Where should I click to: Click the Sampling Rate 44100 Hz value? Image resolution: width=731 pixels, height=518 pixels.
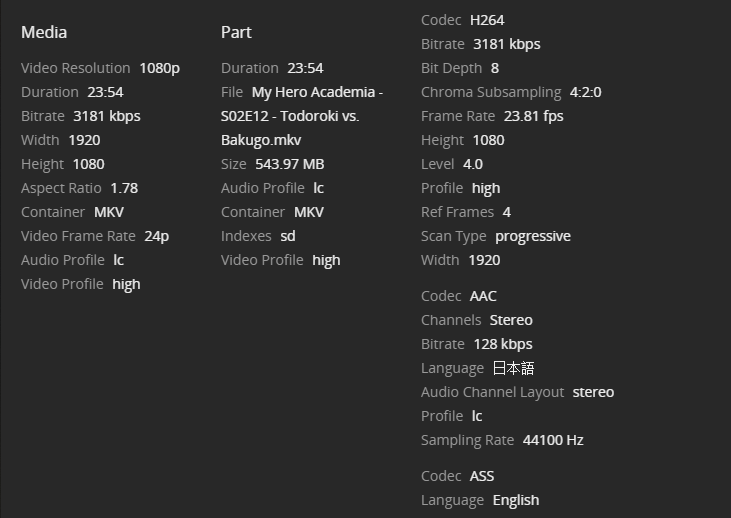(x=553, y=440)
